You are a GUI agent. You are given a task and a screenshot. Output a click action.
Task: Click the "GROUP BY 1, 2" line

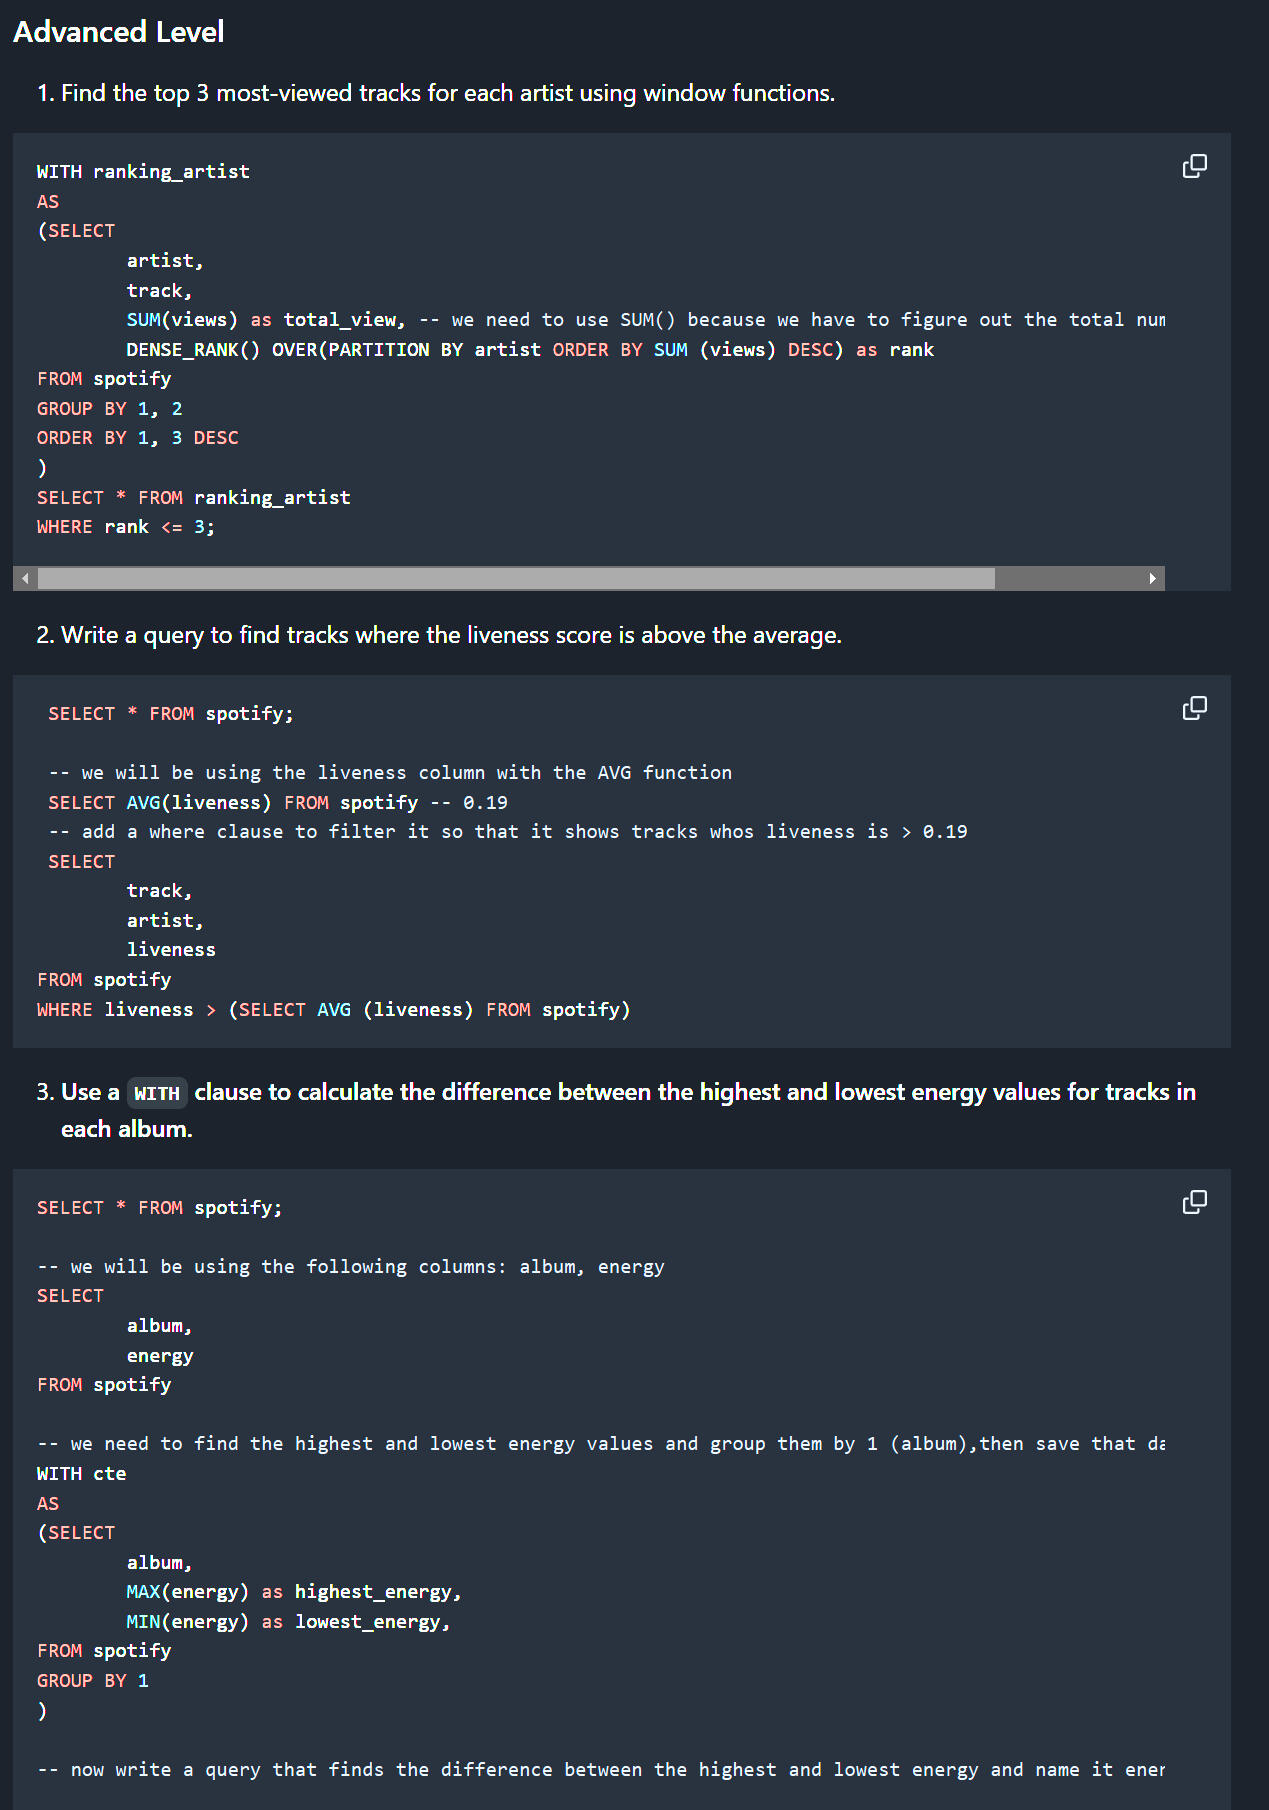[x=110, y=409]
